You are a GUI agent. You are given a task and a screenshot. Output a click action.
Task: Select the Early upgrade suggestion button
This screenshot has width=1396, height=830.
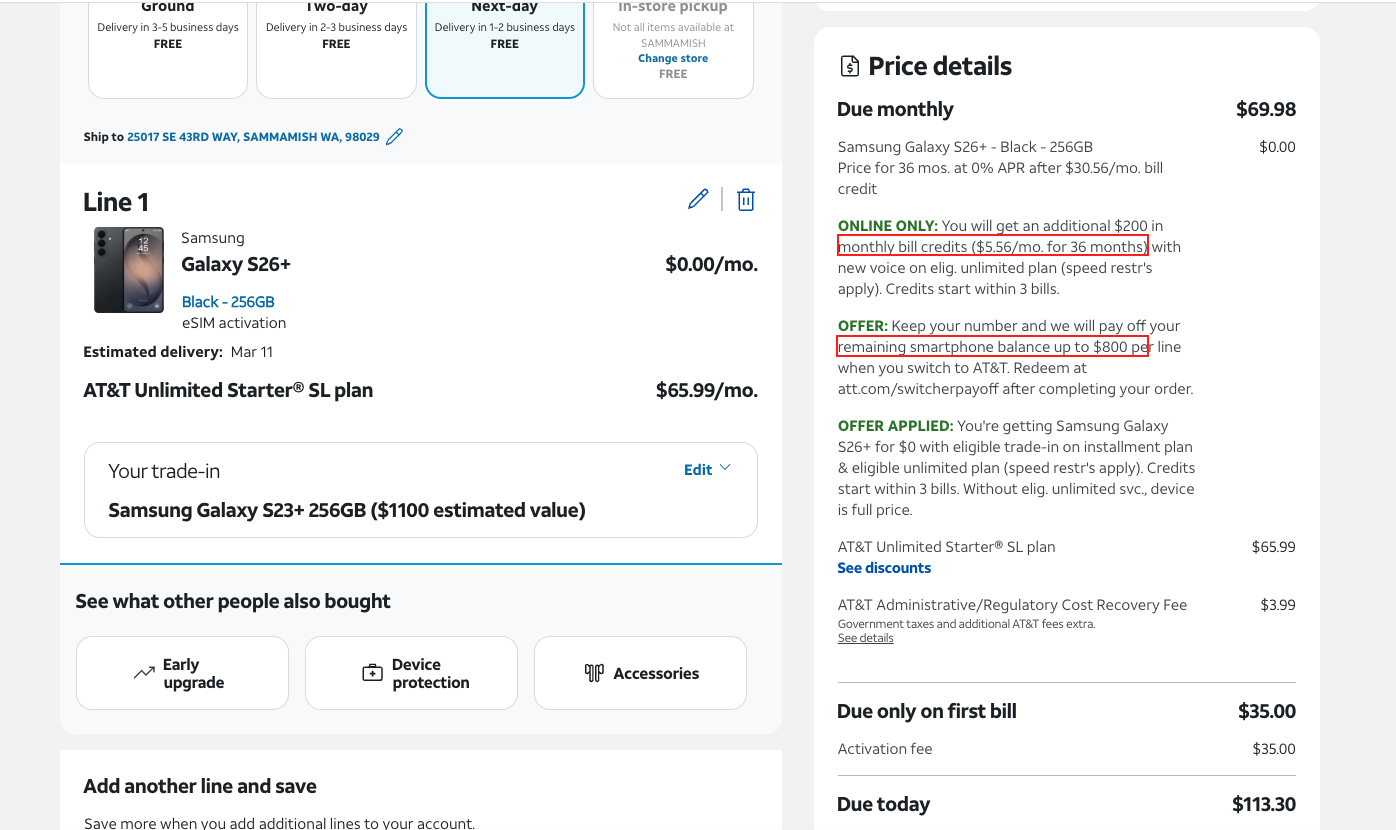pyautogui.click(x=182, y=673)
